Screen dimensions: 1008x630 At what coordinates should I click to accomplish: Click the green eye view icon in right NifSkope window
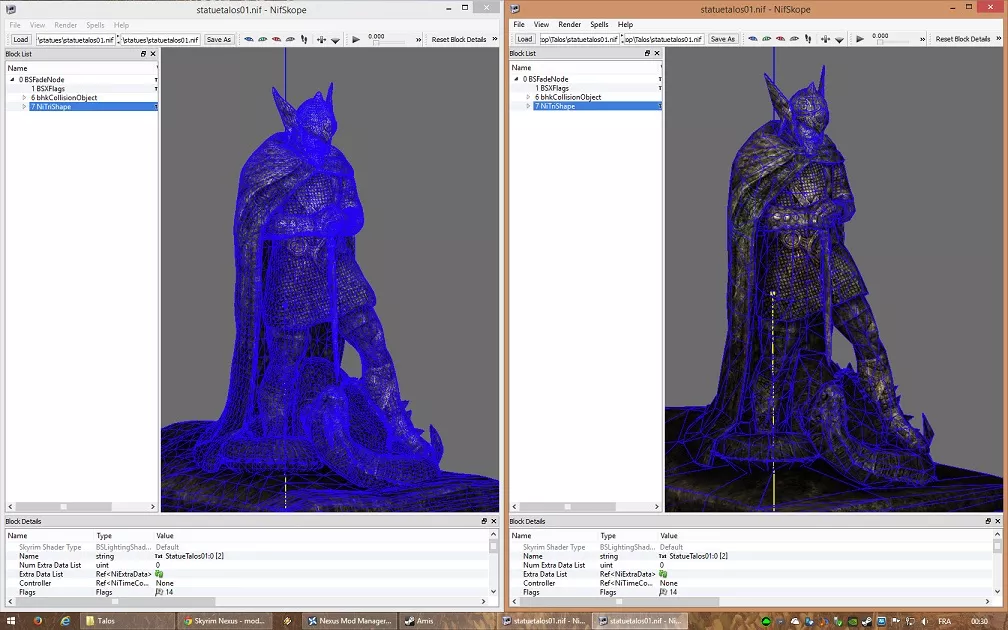click(x=767, y=39)
